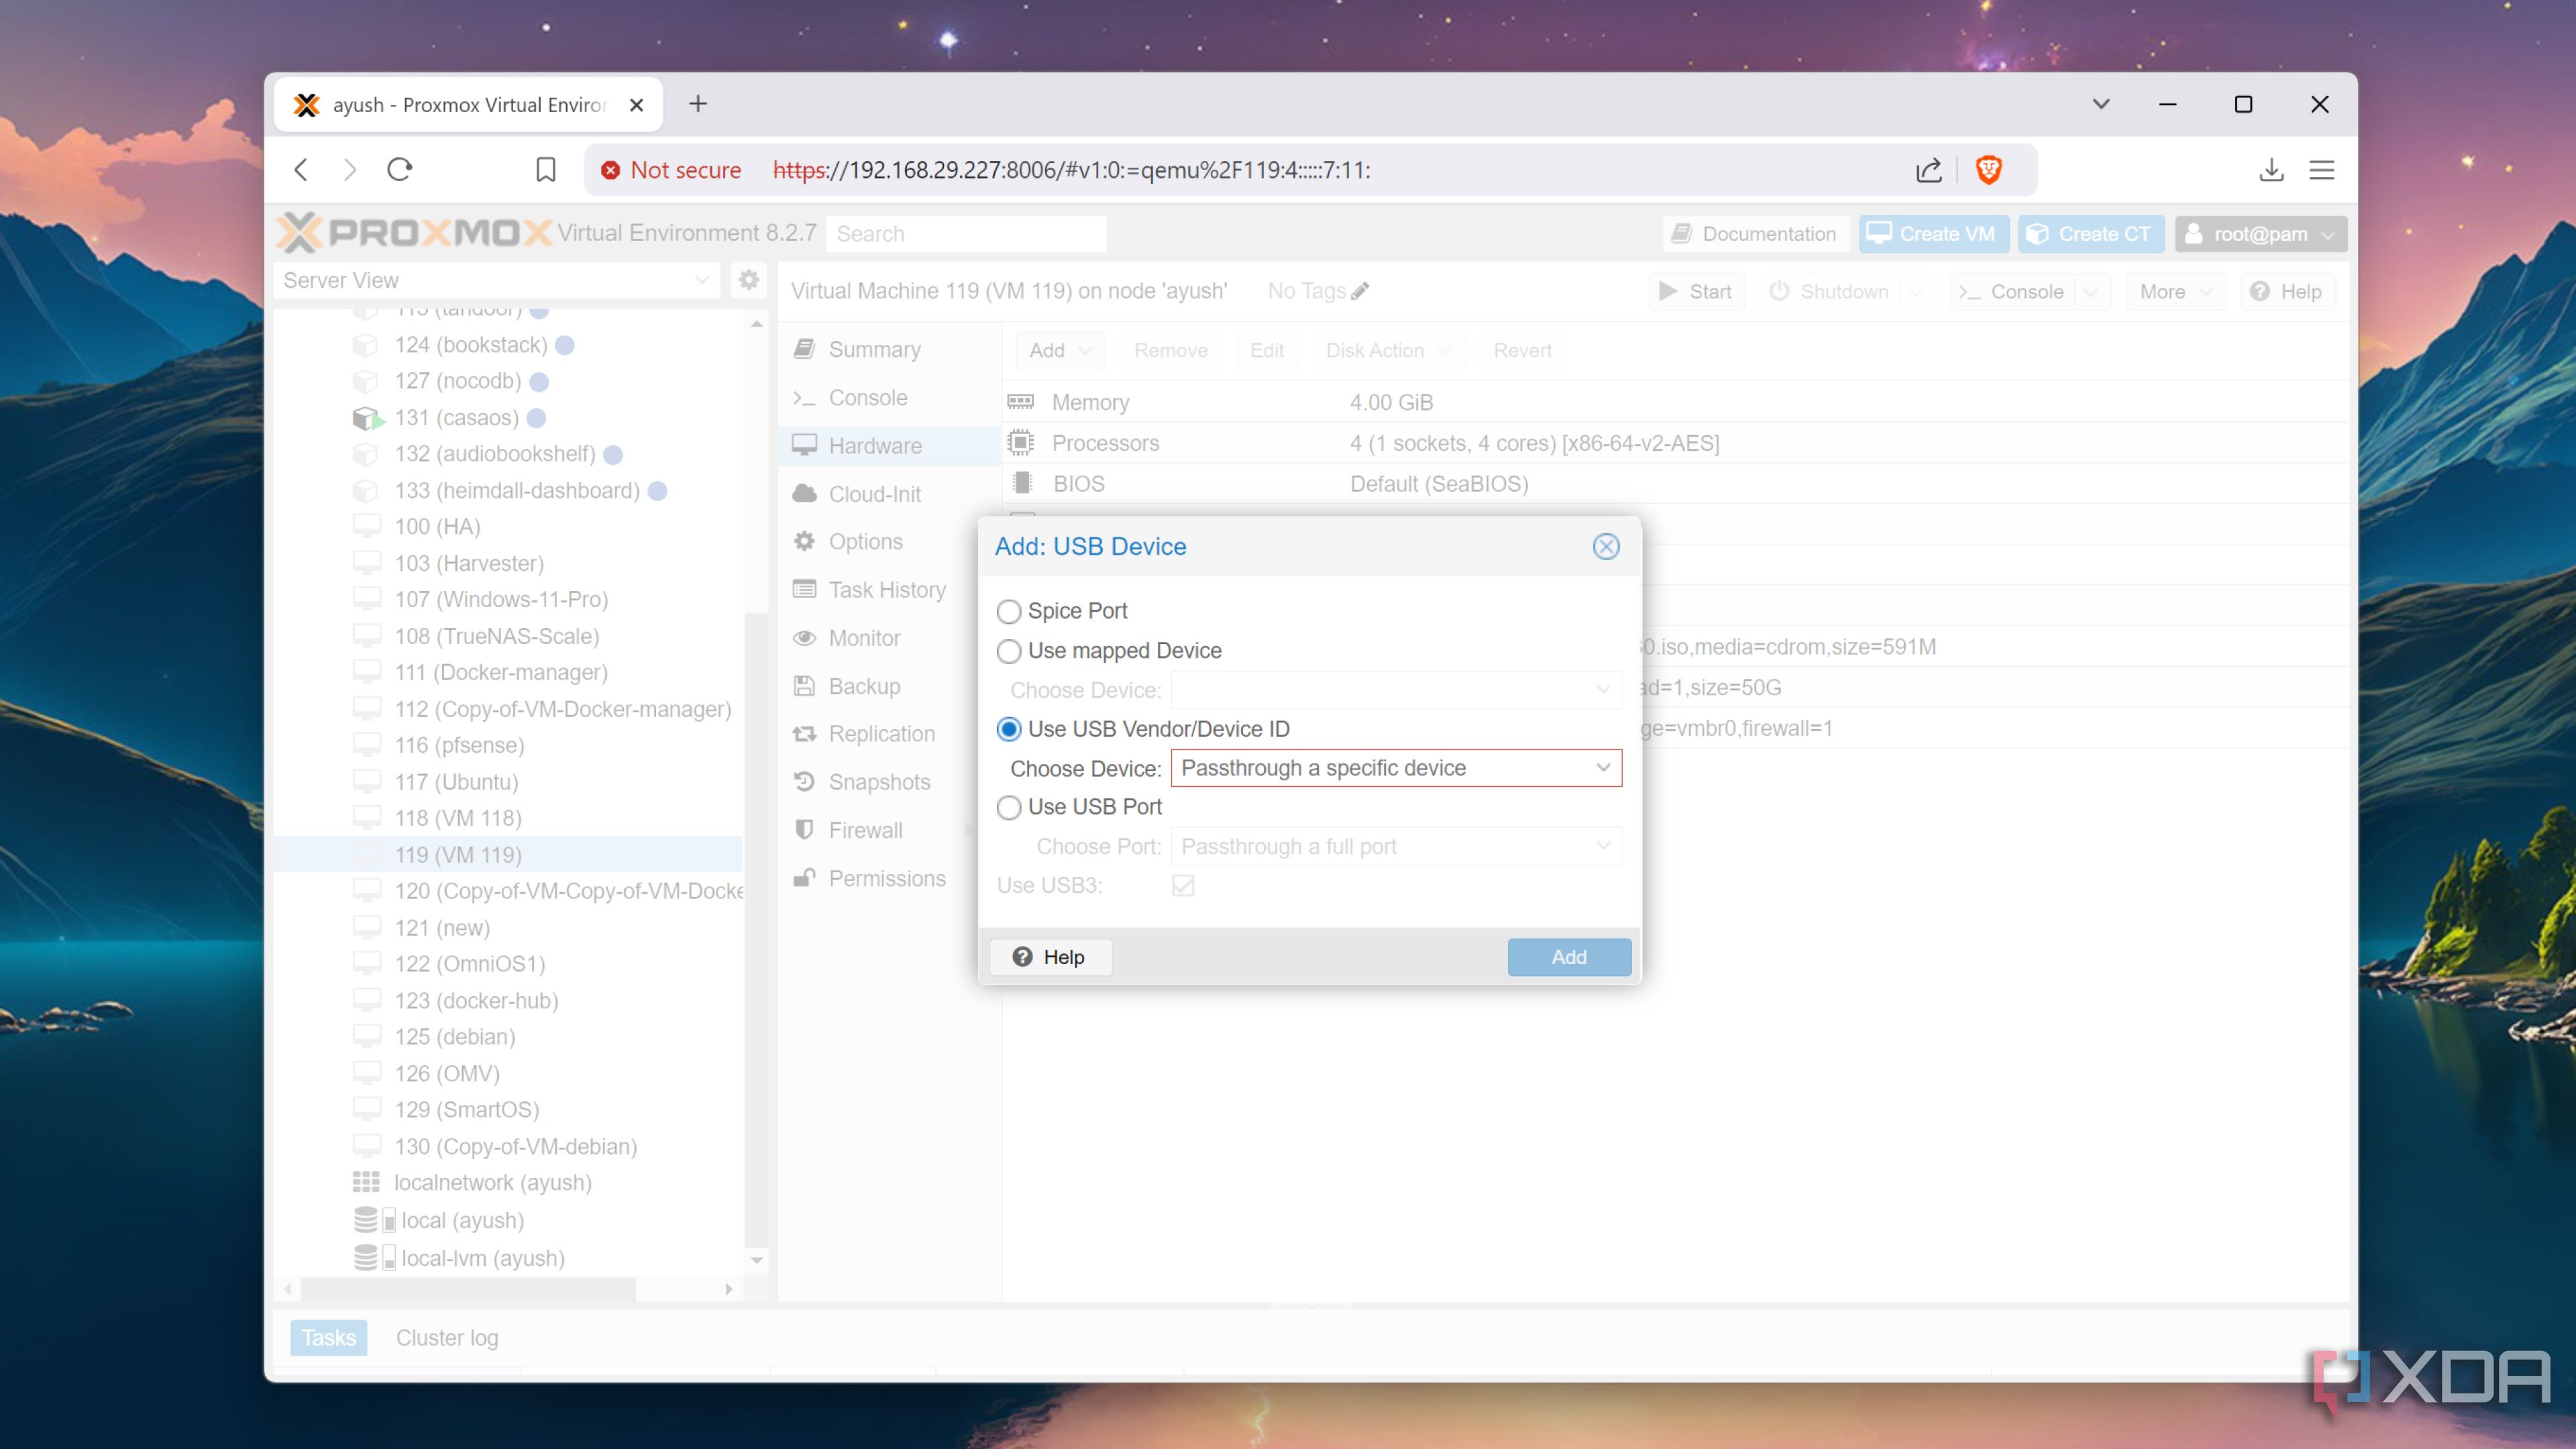The width and height of the screenshot is (2576, 1449).
Task: Open the Console panel icon
Action: click(x=804, y=397)
